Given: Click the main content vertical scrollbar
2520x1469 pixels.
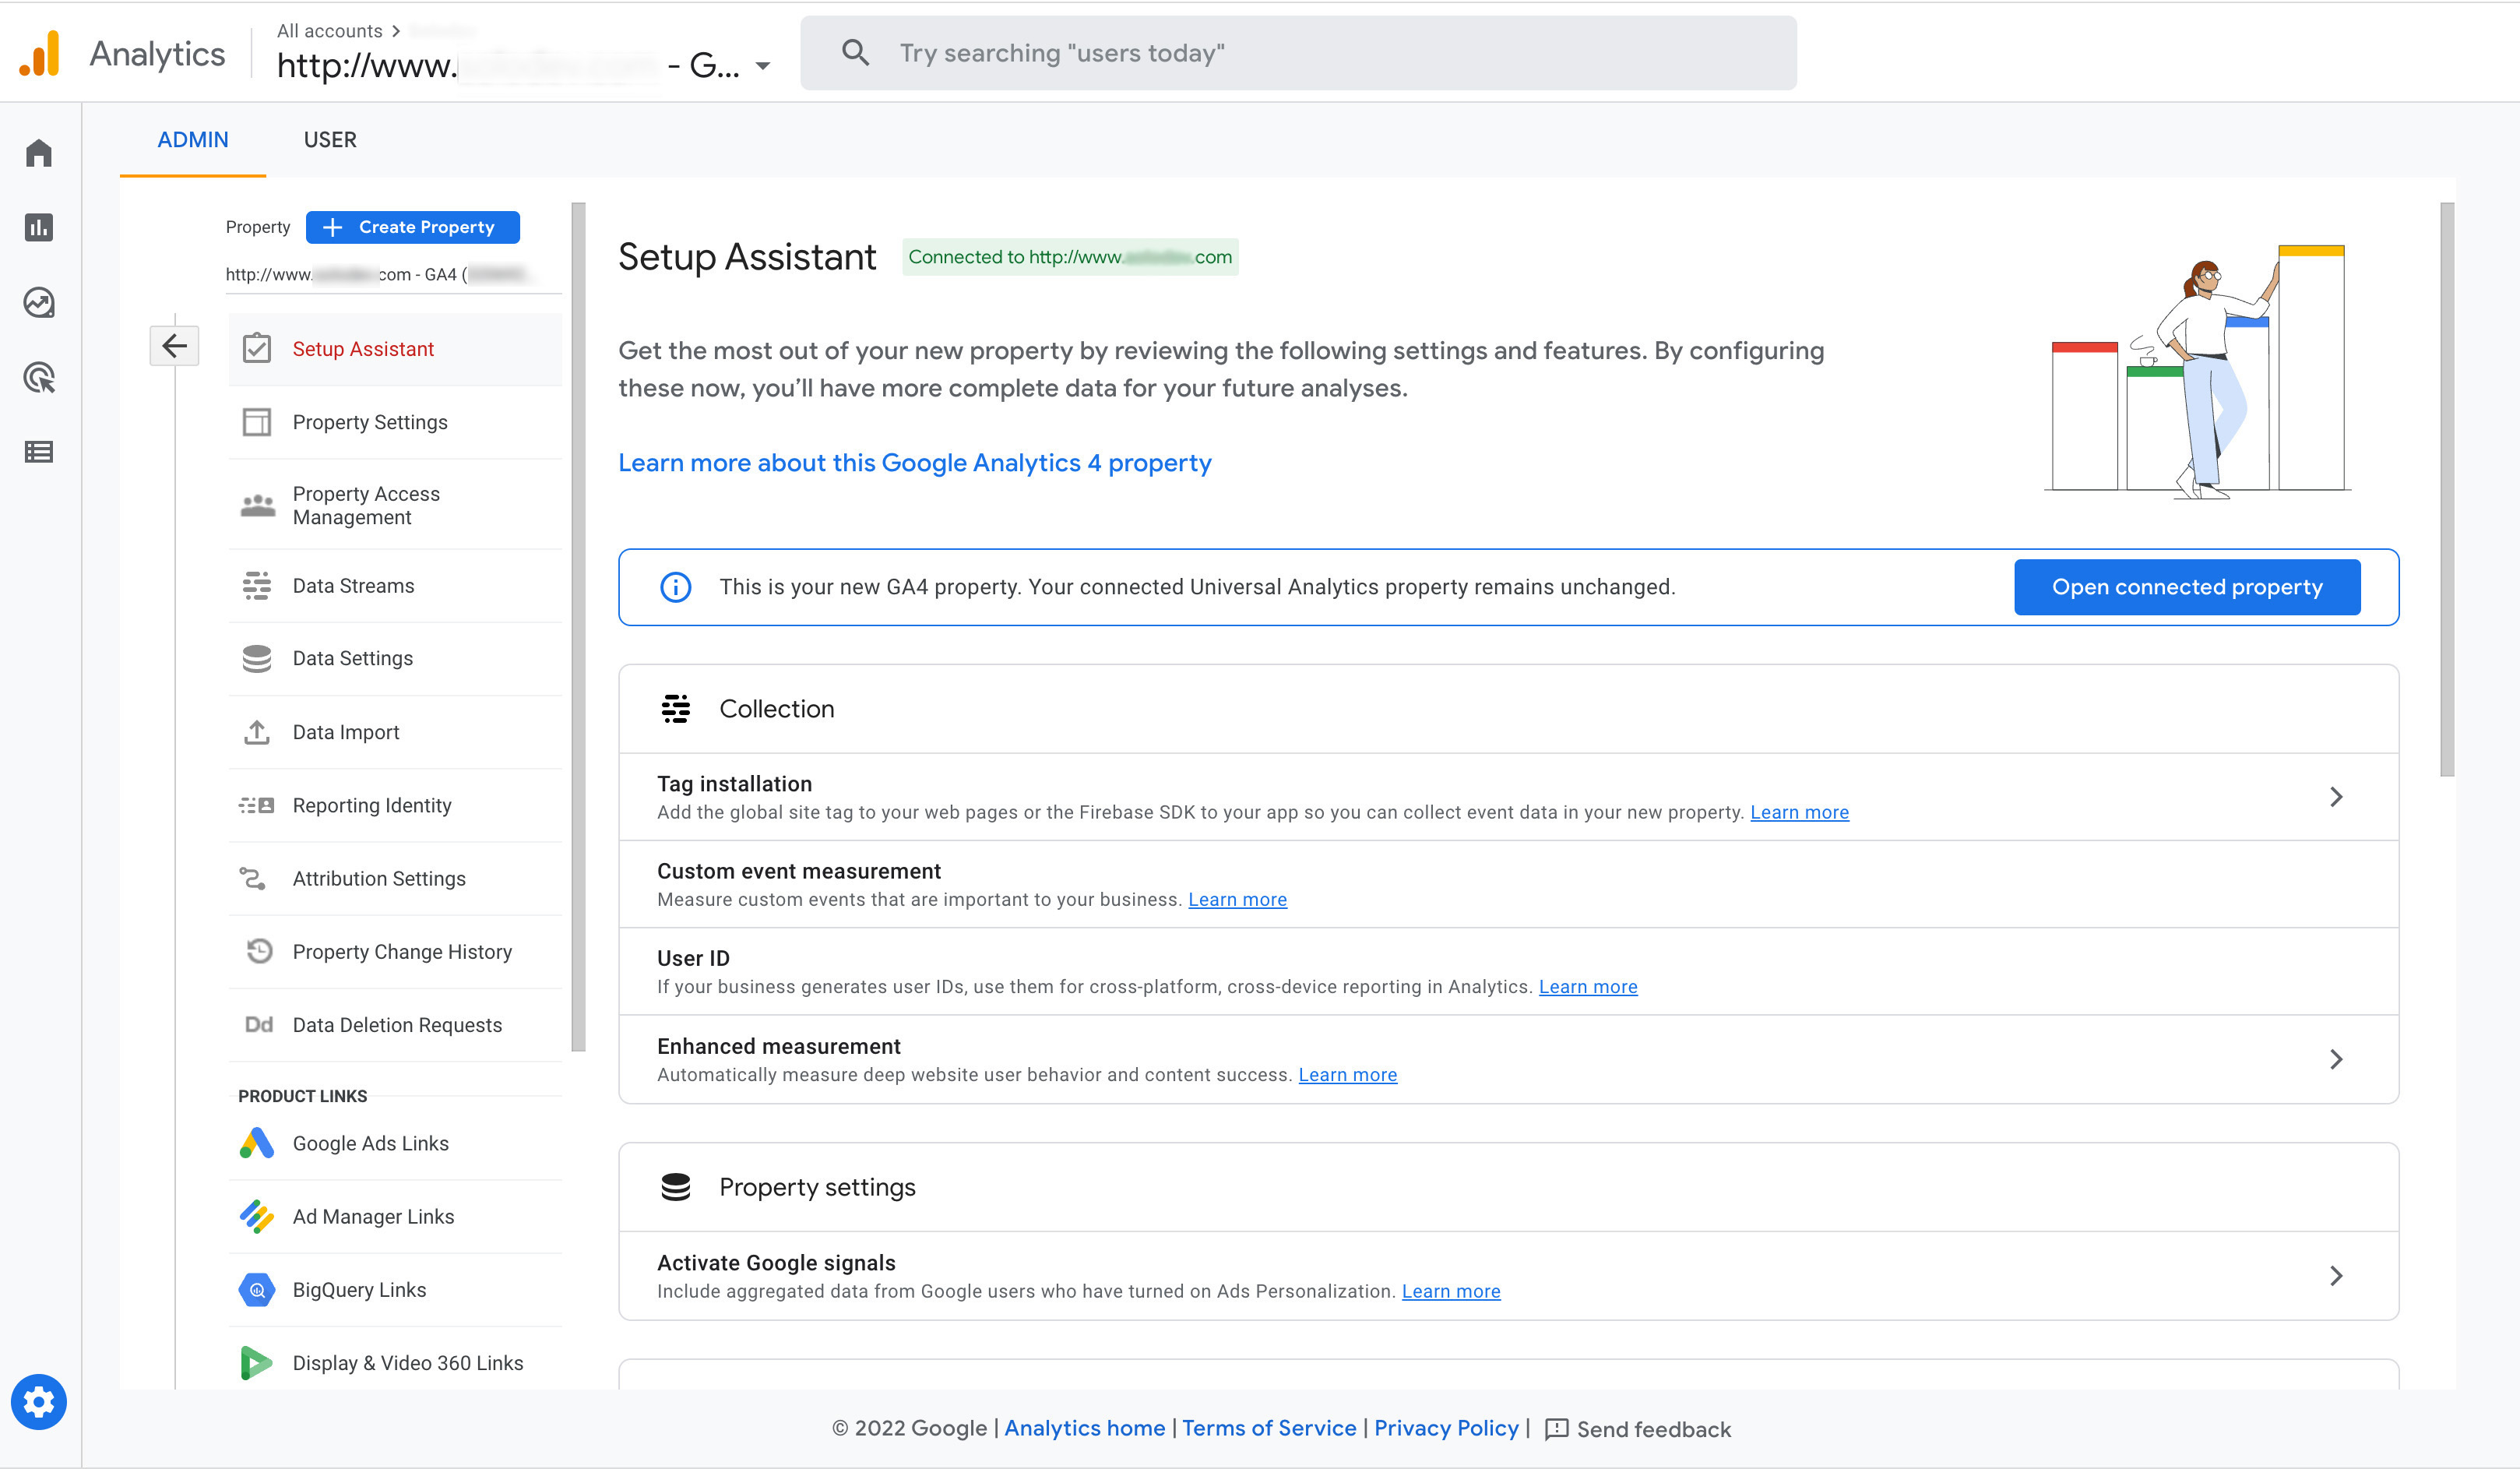Looking at the screenshot, I should [x=2446, y=489].
